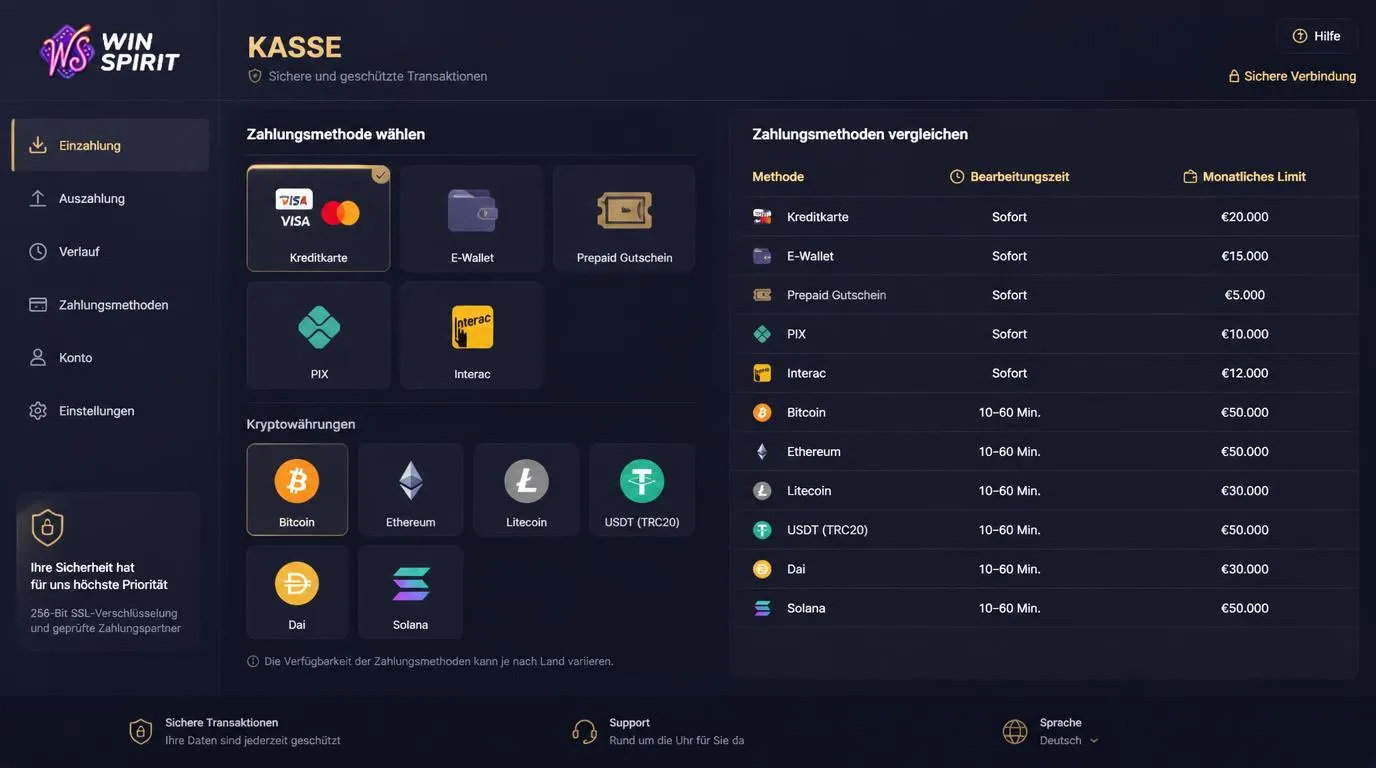Select the E-Wallet payment method card
This screenshot has height=768, width=1376.
[472, 218]
